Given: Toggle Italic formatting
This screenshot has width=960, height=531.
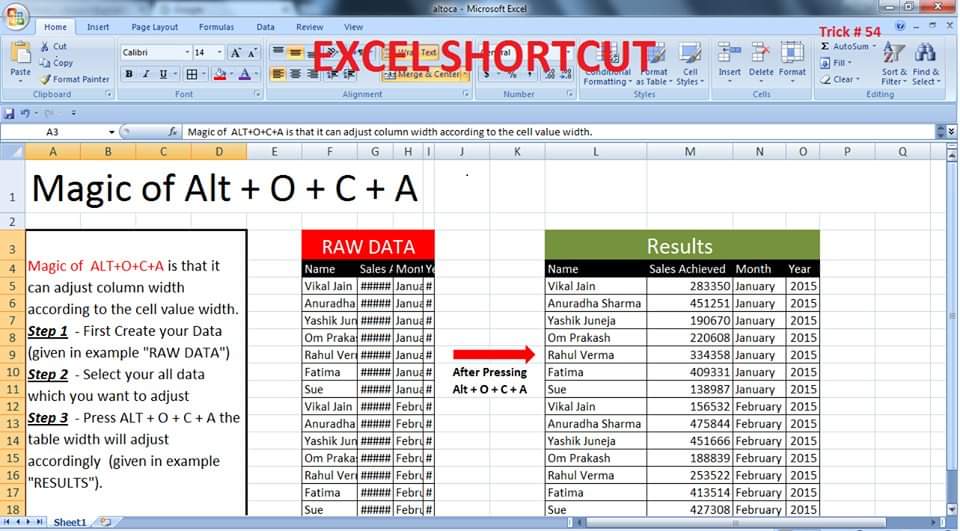Looking at the screenshot, I should pyautogui.click(x=146, y=75).
